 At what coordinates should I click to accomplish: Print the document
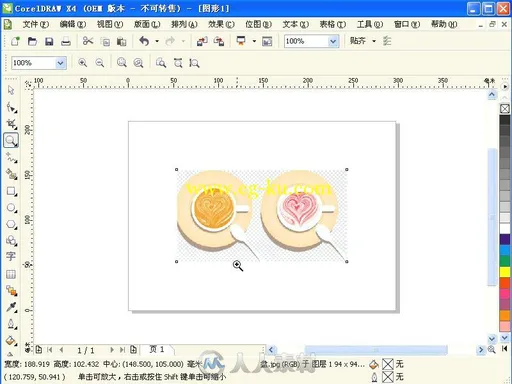(x=66, y=41)
